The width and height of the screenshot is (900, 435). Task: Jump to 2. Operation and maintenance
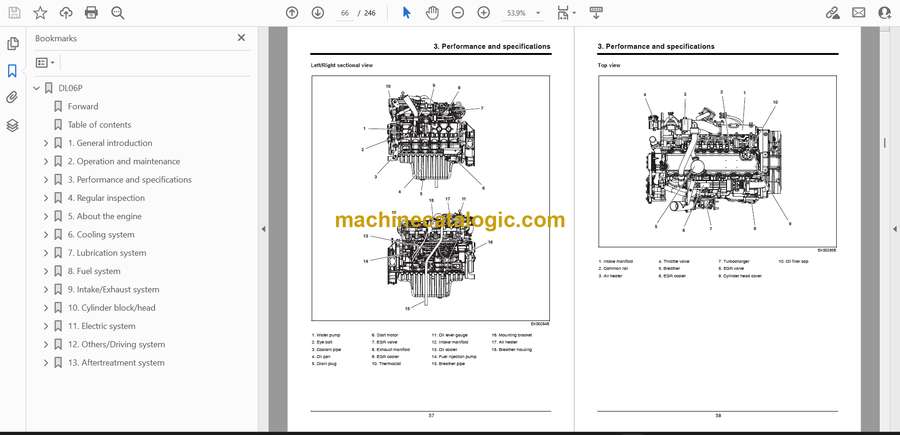pos(124,161)
